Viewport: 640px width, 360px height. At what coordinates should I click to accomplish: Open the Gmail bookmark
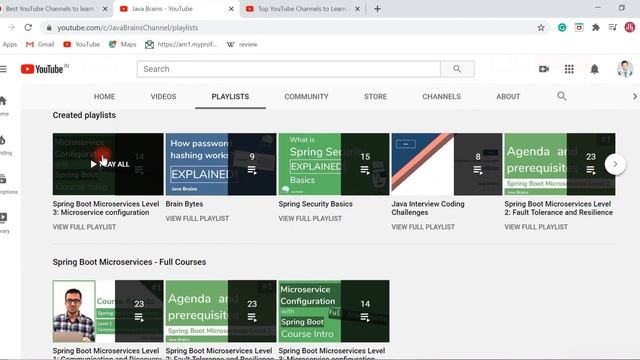coord(40,44)
